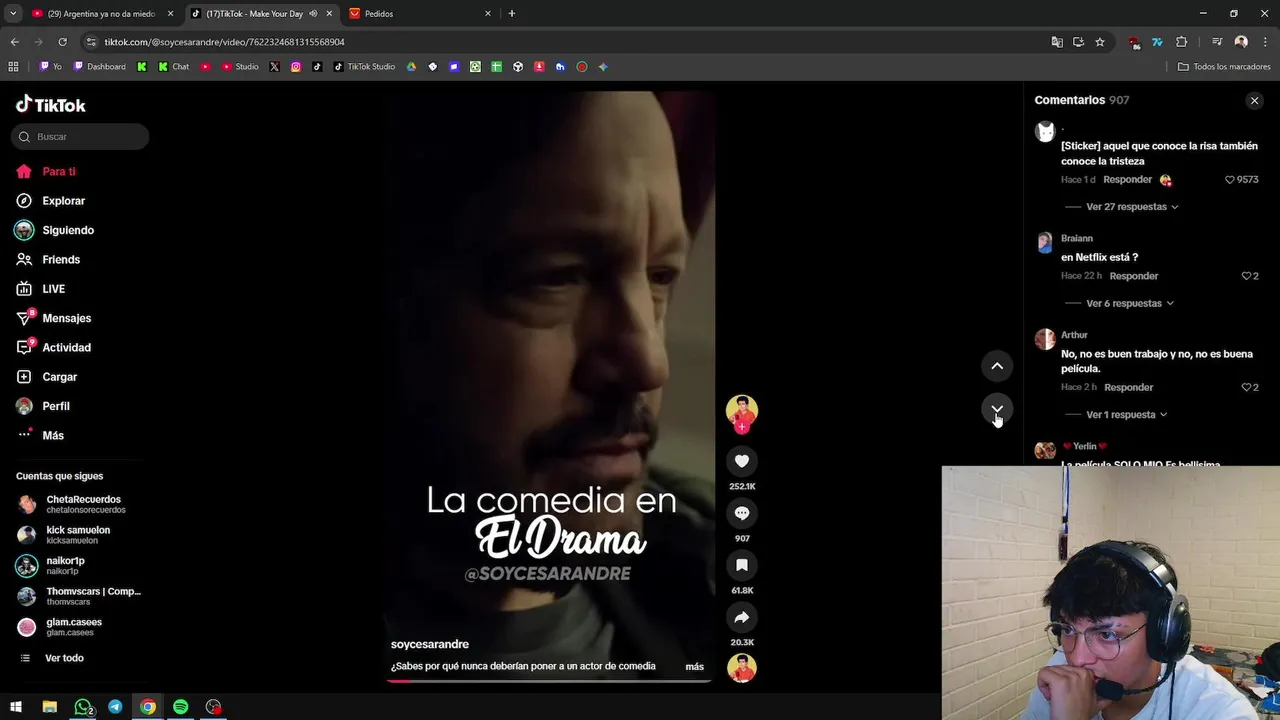Open Arthur's profile from the comment
Image resolution: width=1280 pixels, height=720 pixels.
pyautogui.click(x=1074, y=335)
